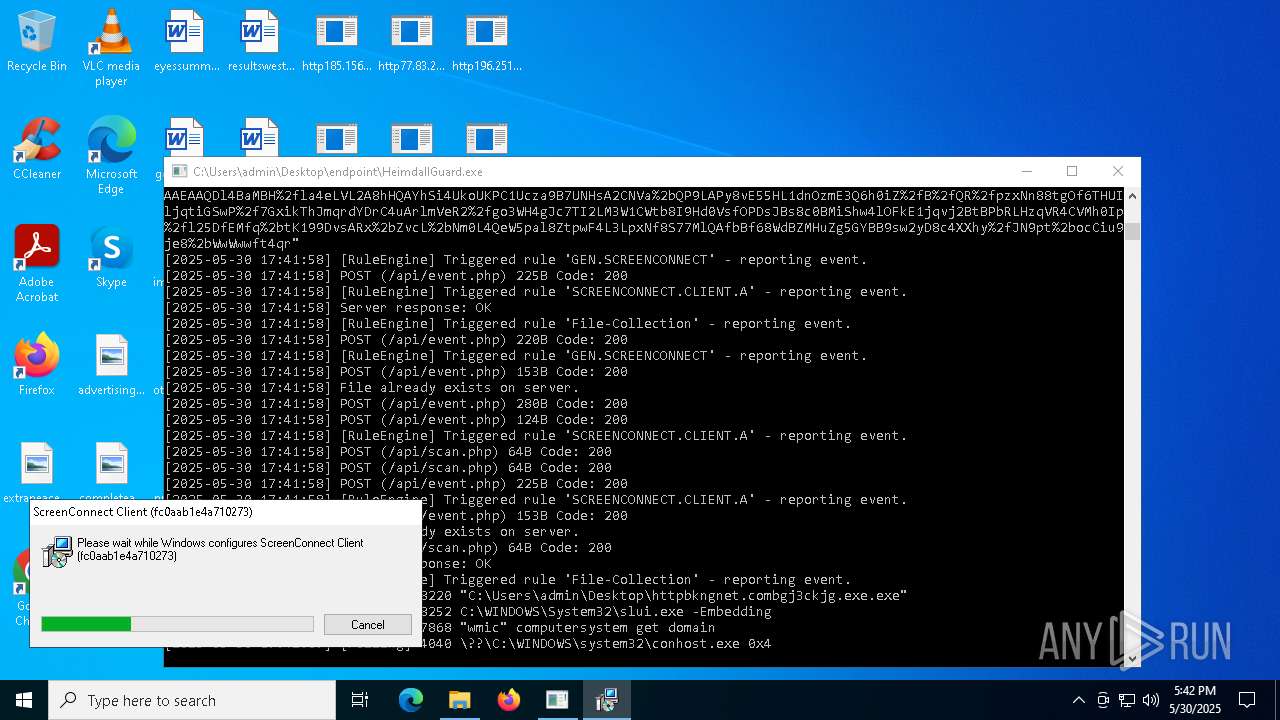This screenshot has width=1280, height=720.
Task: Click the 'Server response: OK' log line
Action: tap(328, 308)
